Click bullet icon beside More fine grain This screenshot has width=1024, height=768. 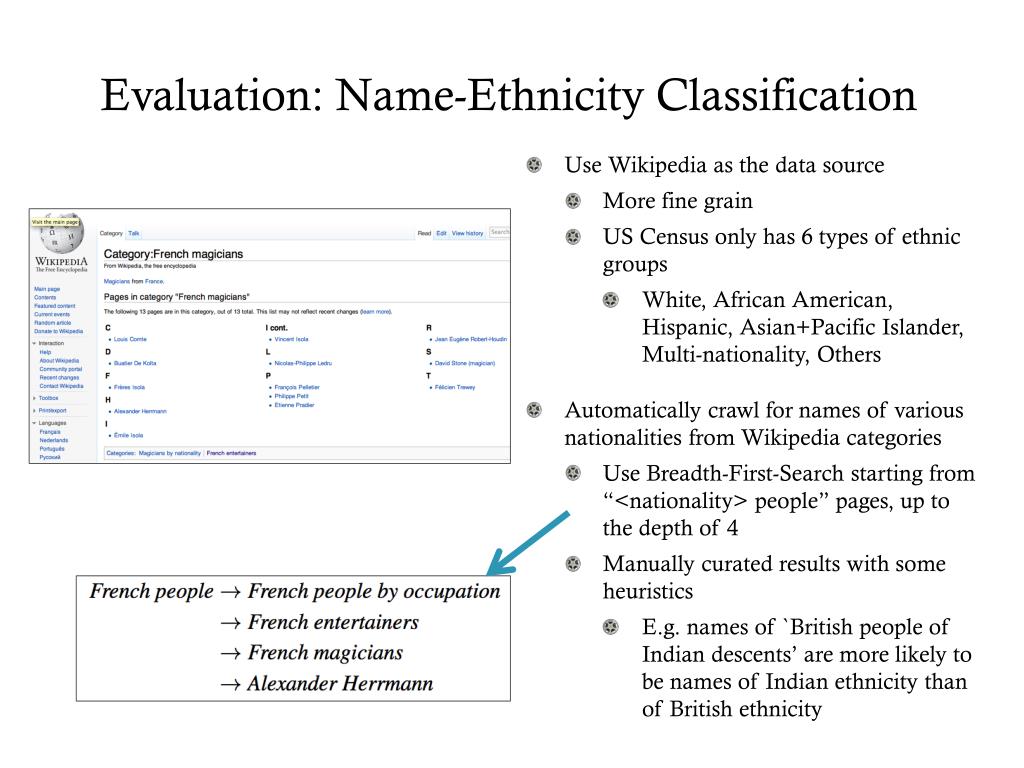[573, 200]
